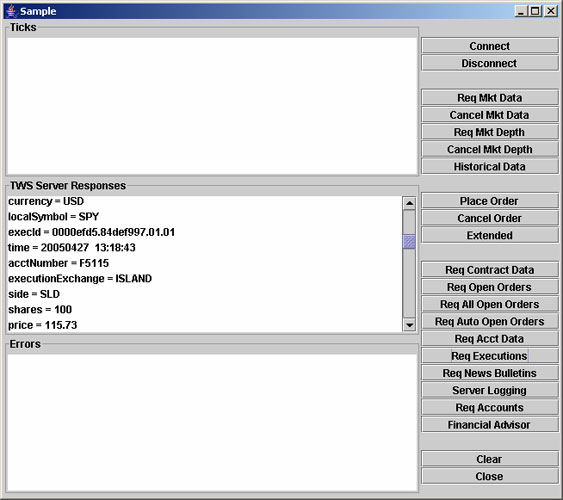Click Cancel Mkt Data button
Image resolution: width=563 pixels, height=500 pixels.
click(x=490, y=115)
